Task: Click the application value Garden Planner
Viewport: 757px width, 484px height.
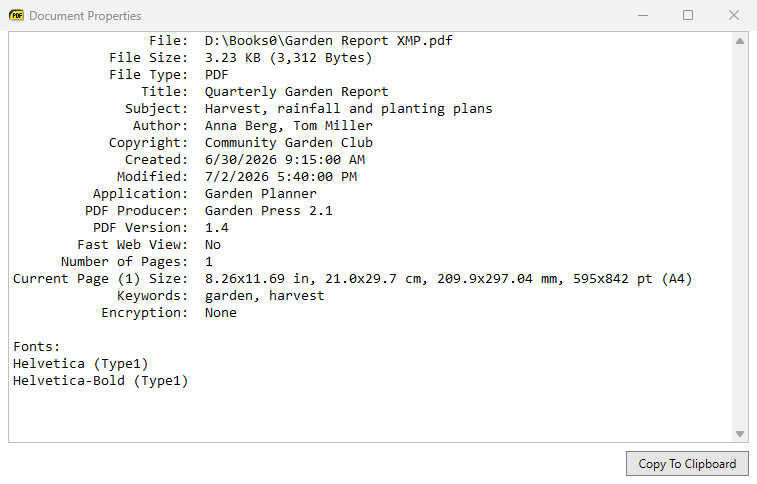Action: coord(261,194)
